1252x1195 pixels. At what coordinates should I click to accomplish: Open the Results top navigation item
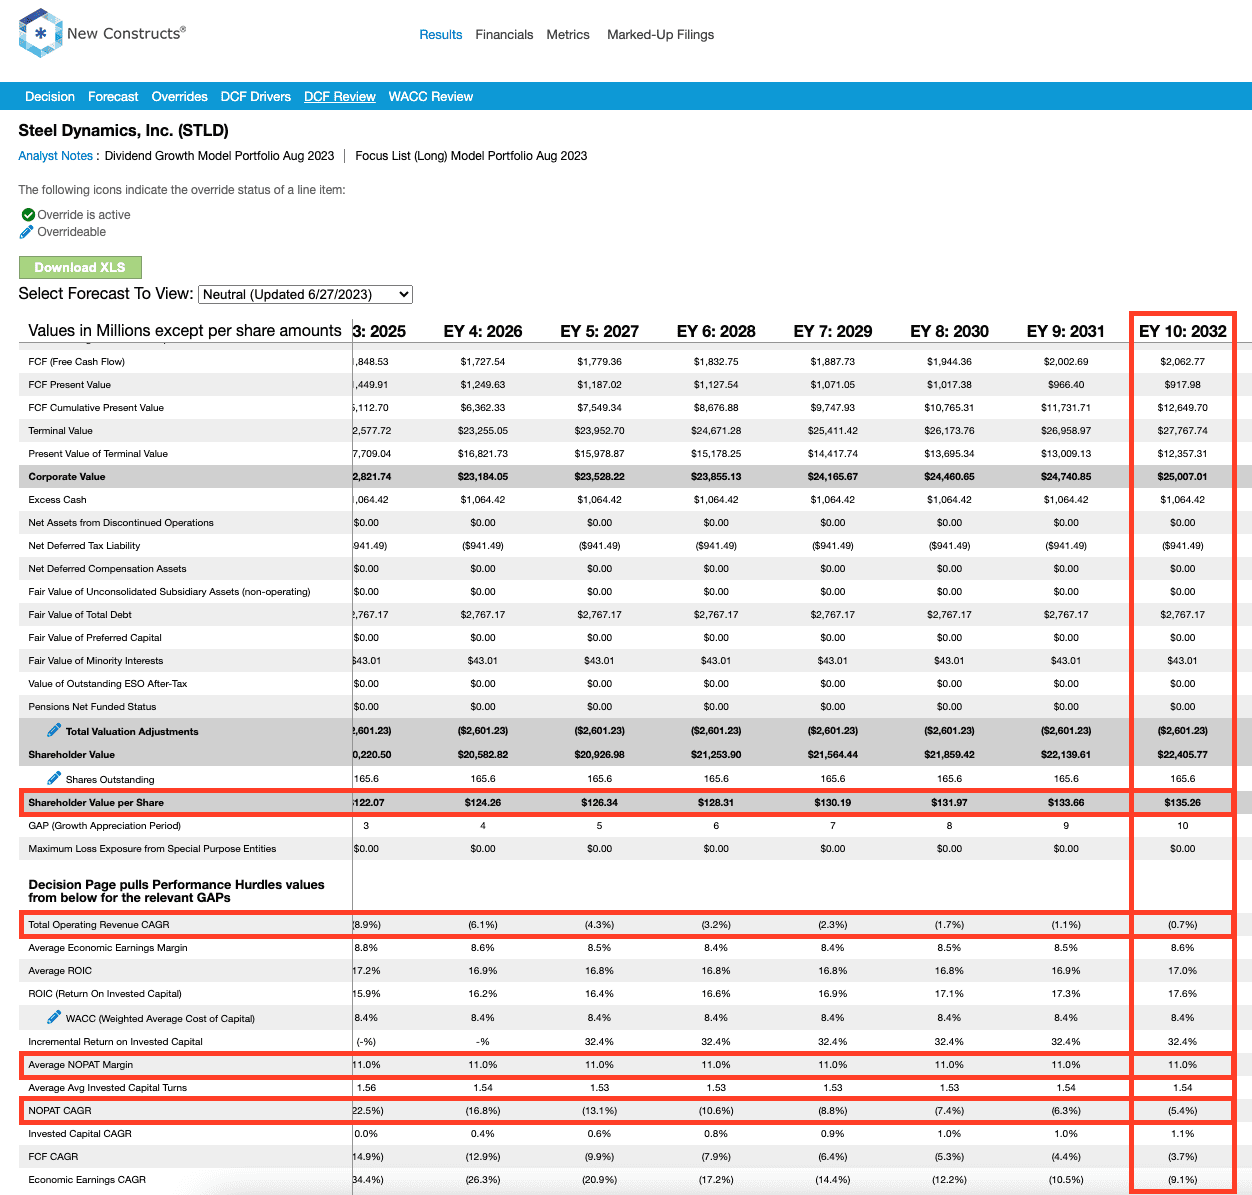click(x=441, y=34)
